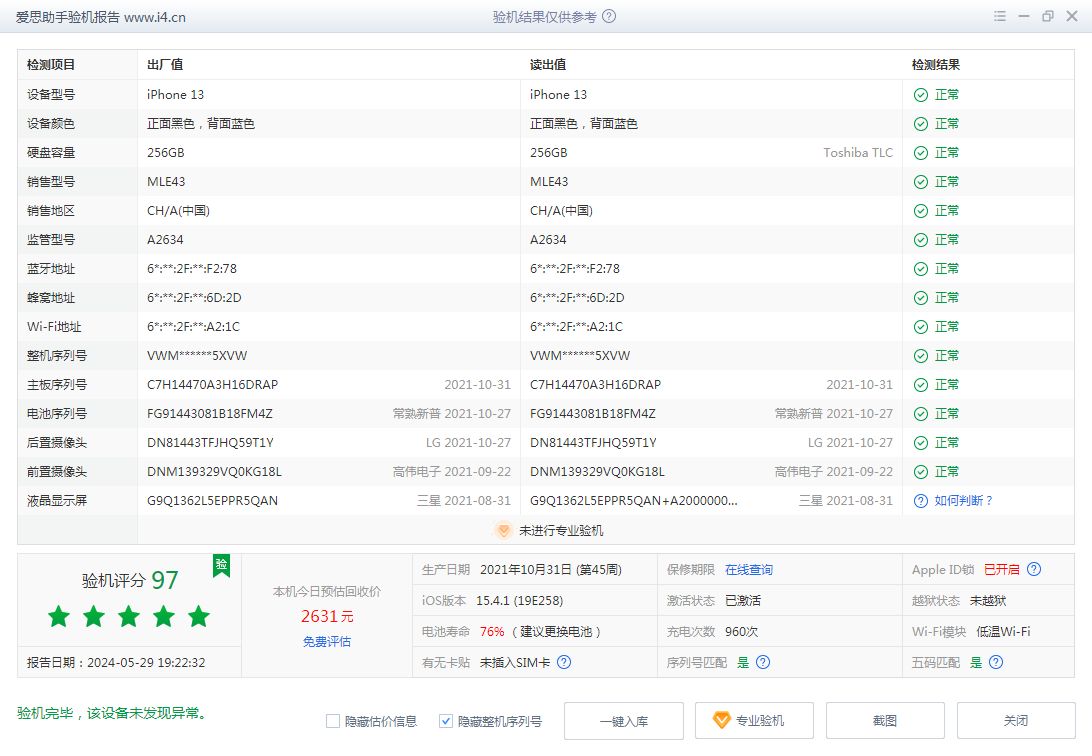Uncheck the 隐藏整机序列号 checkbox
This screenshot has width=1092, height=756.
[x=446, y=721]
